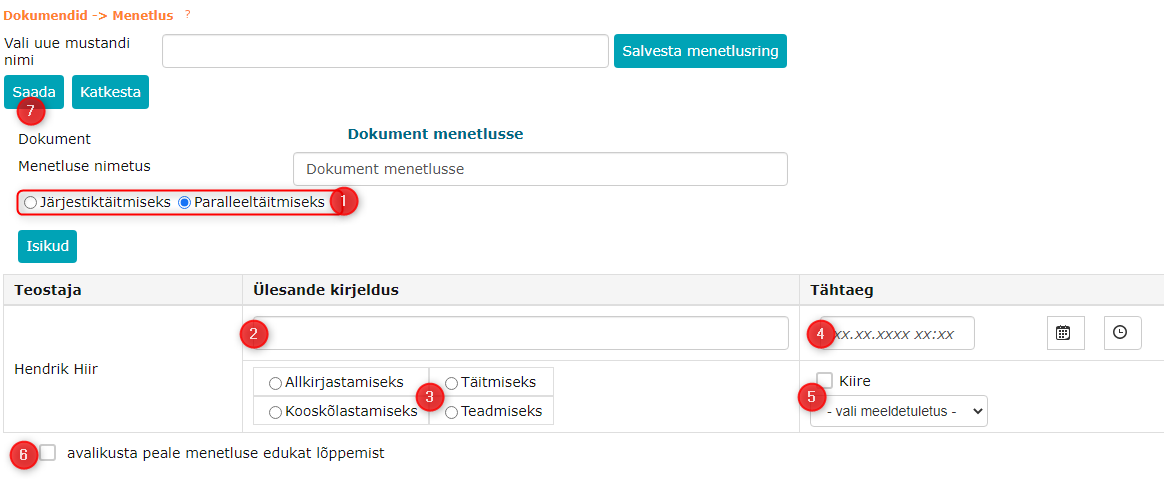Focus the Vali uue mustandi nimi field
This screenshot has height=489, width=1164.
coord(385,51)
